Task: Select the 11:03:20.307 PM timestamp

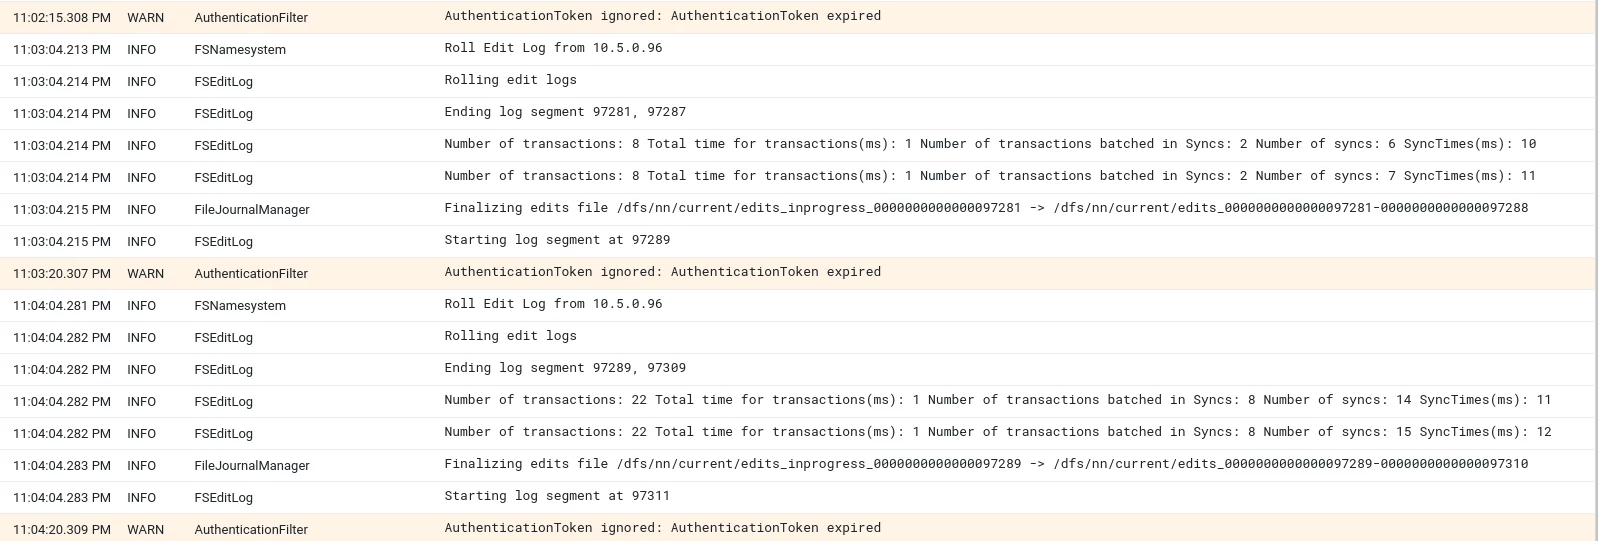Action: tap(62, 274)
